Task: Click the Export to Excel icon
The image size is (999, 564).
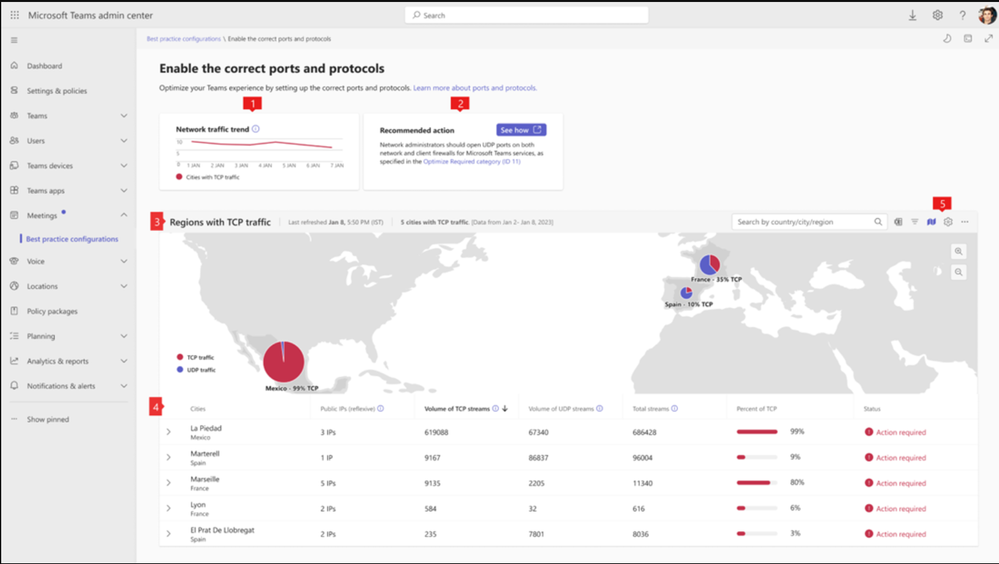Action: click(x=898, y=222)
